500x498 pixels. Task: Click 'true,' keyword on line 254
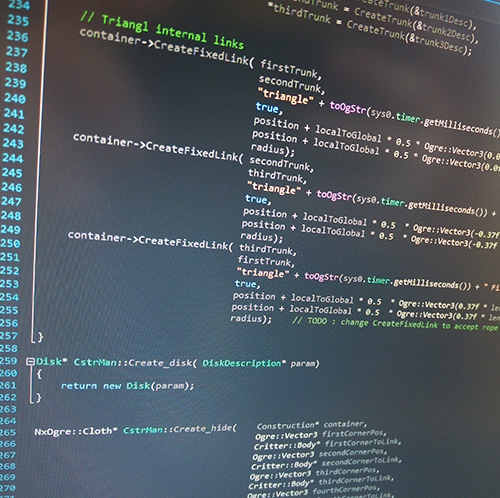point(247,284)
